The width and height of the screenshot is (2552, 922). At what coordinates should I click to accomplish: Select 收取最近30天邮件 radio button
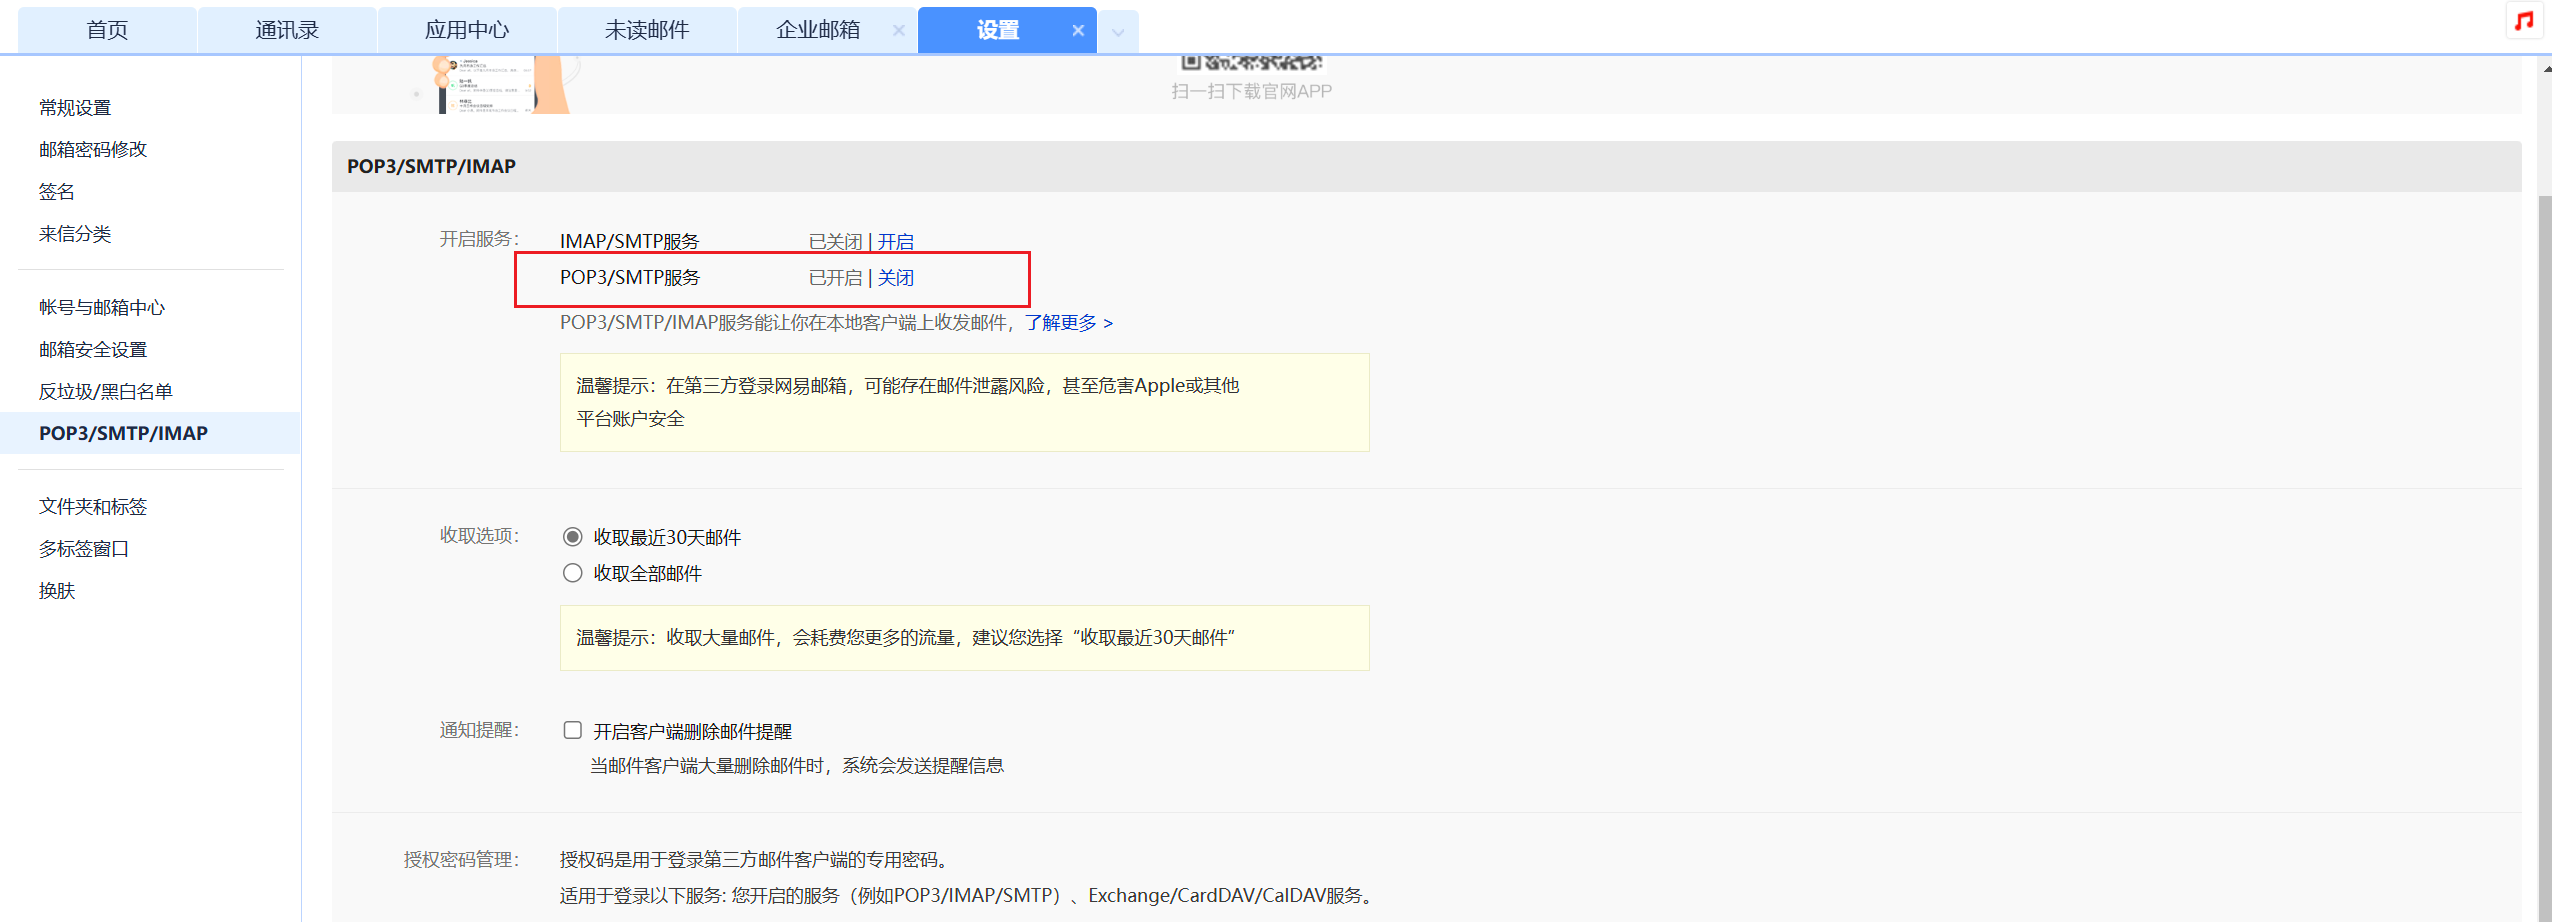point(573,537)
